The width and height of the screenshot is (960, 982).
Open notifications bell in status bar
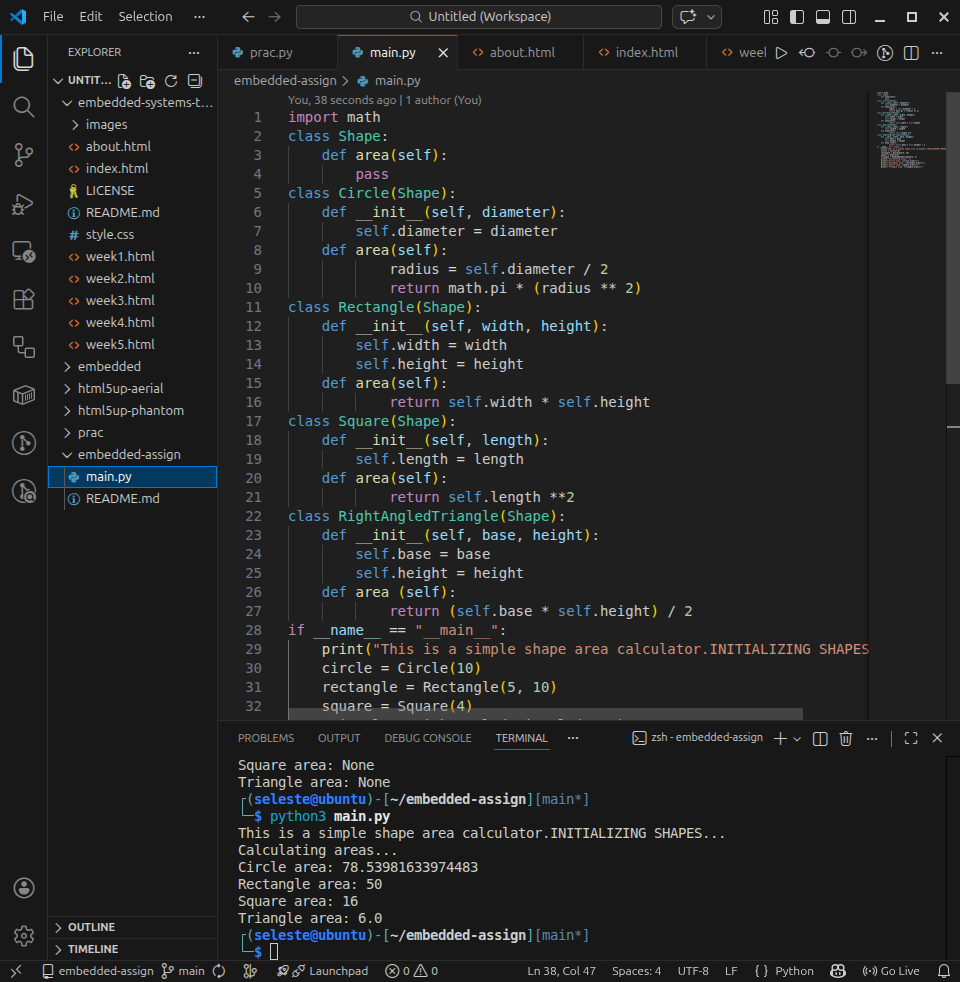[943, 971]
